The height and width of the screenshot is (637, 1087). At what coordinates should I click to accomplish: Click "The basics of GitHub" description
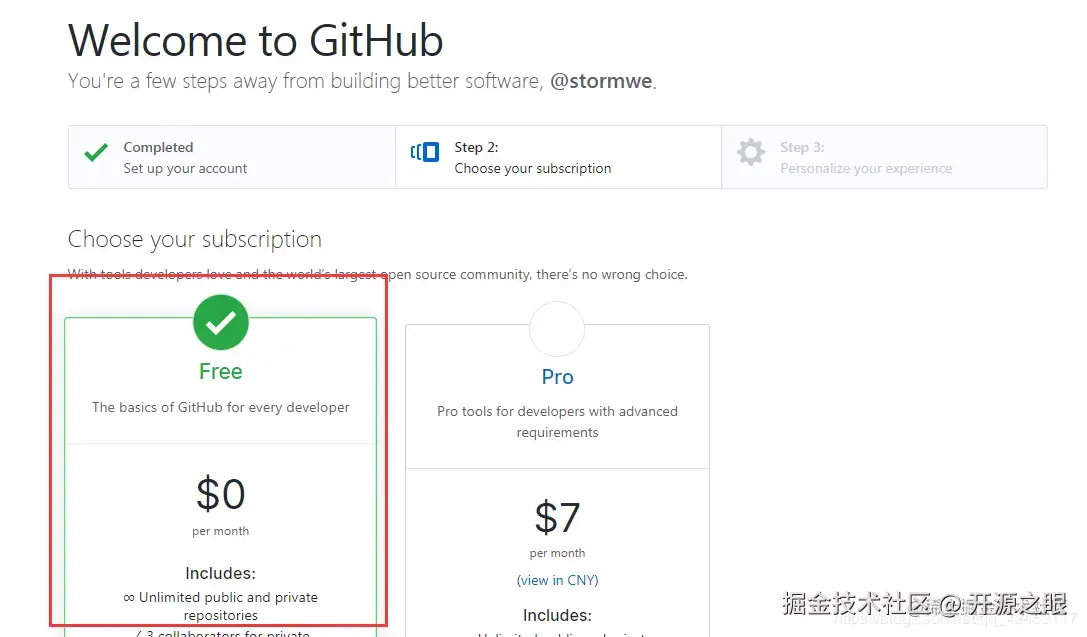[x=221, y=407]
